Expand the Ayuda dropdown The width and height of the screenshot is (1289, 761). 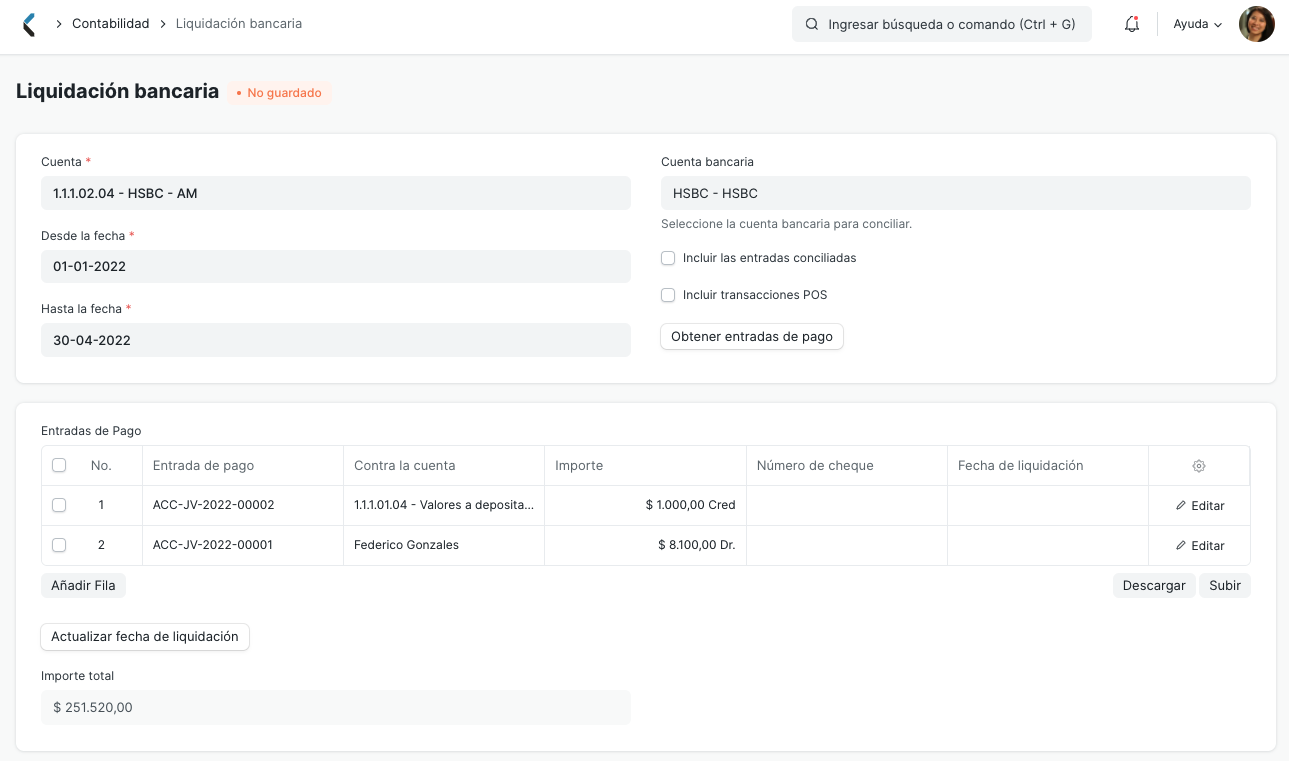point(1198,24)
